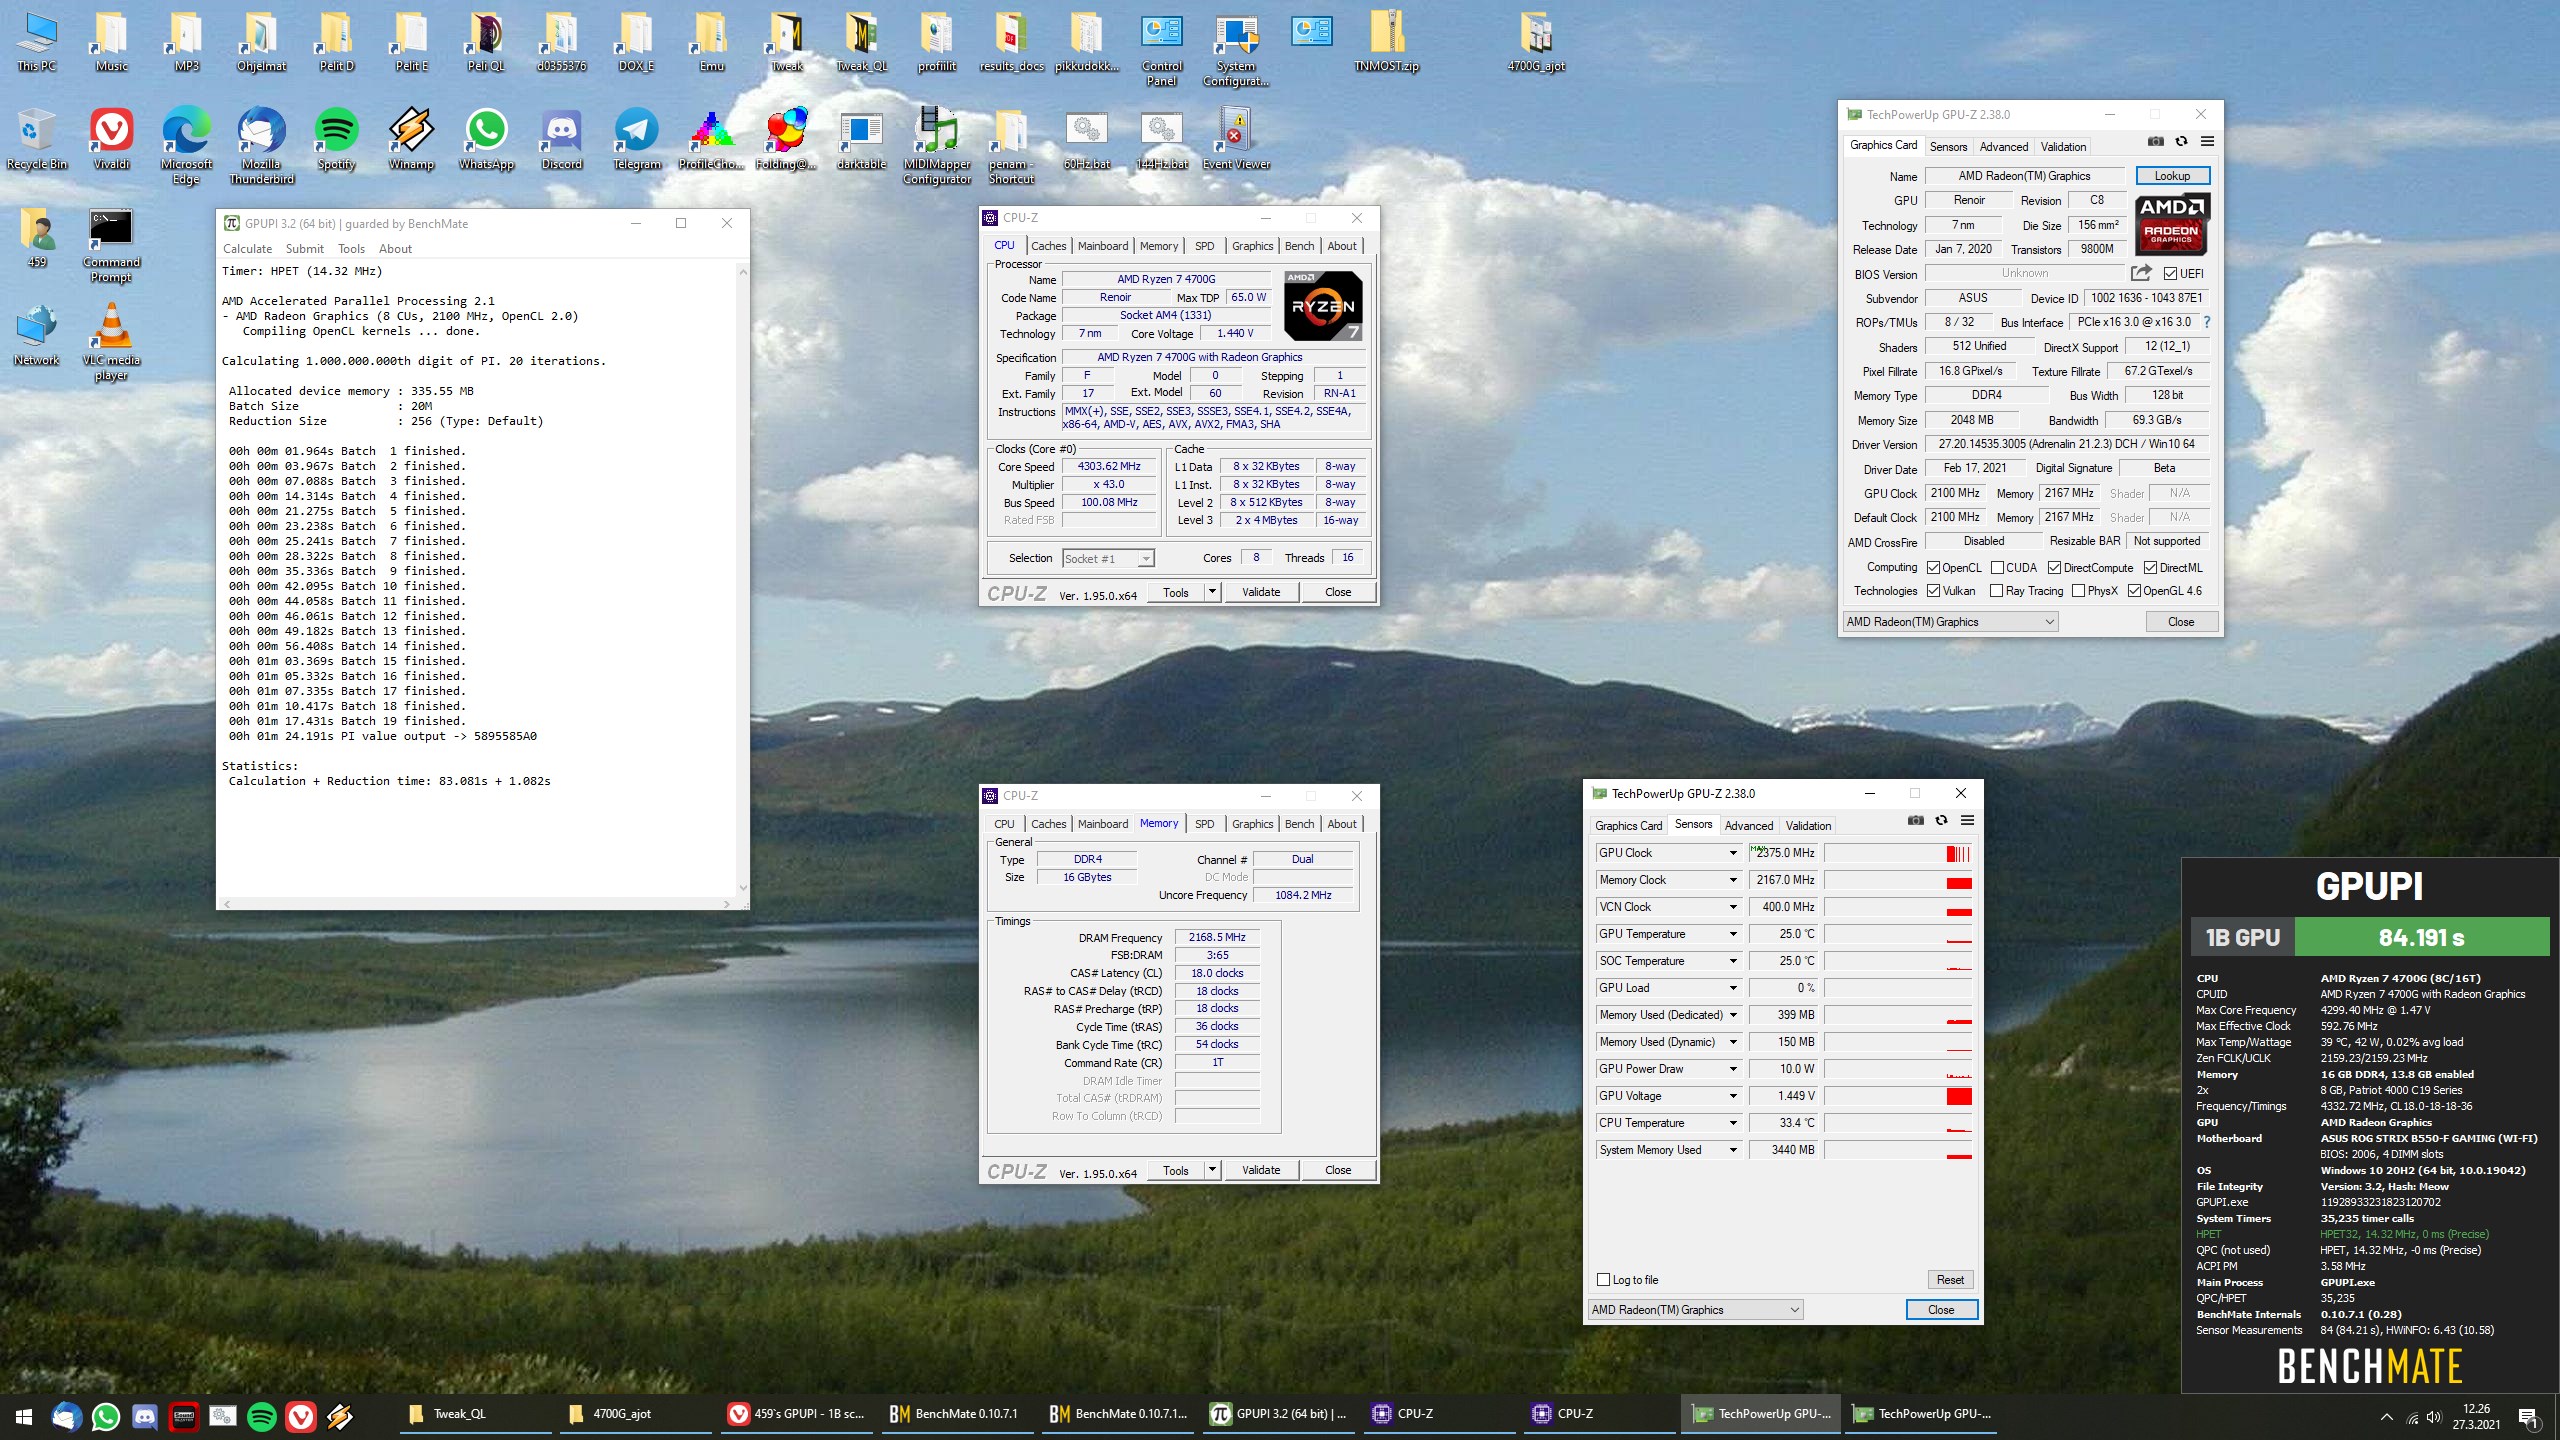
Task: Switch to Mainboard tab in upper CPU-Z
Action: (1103, 246)
